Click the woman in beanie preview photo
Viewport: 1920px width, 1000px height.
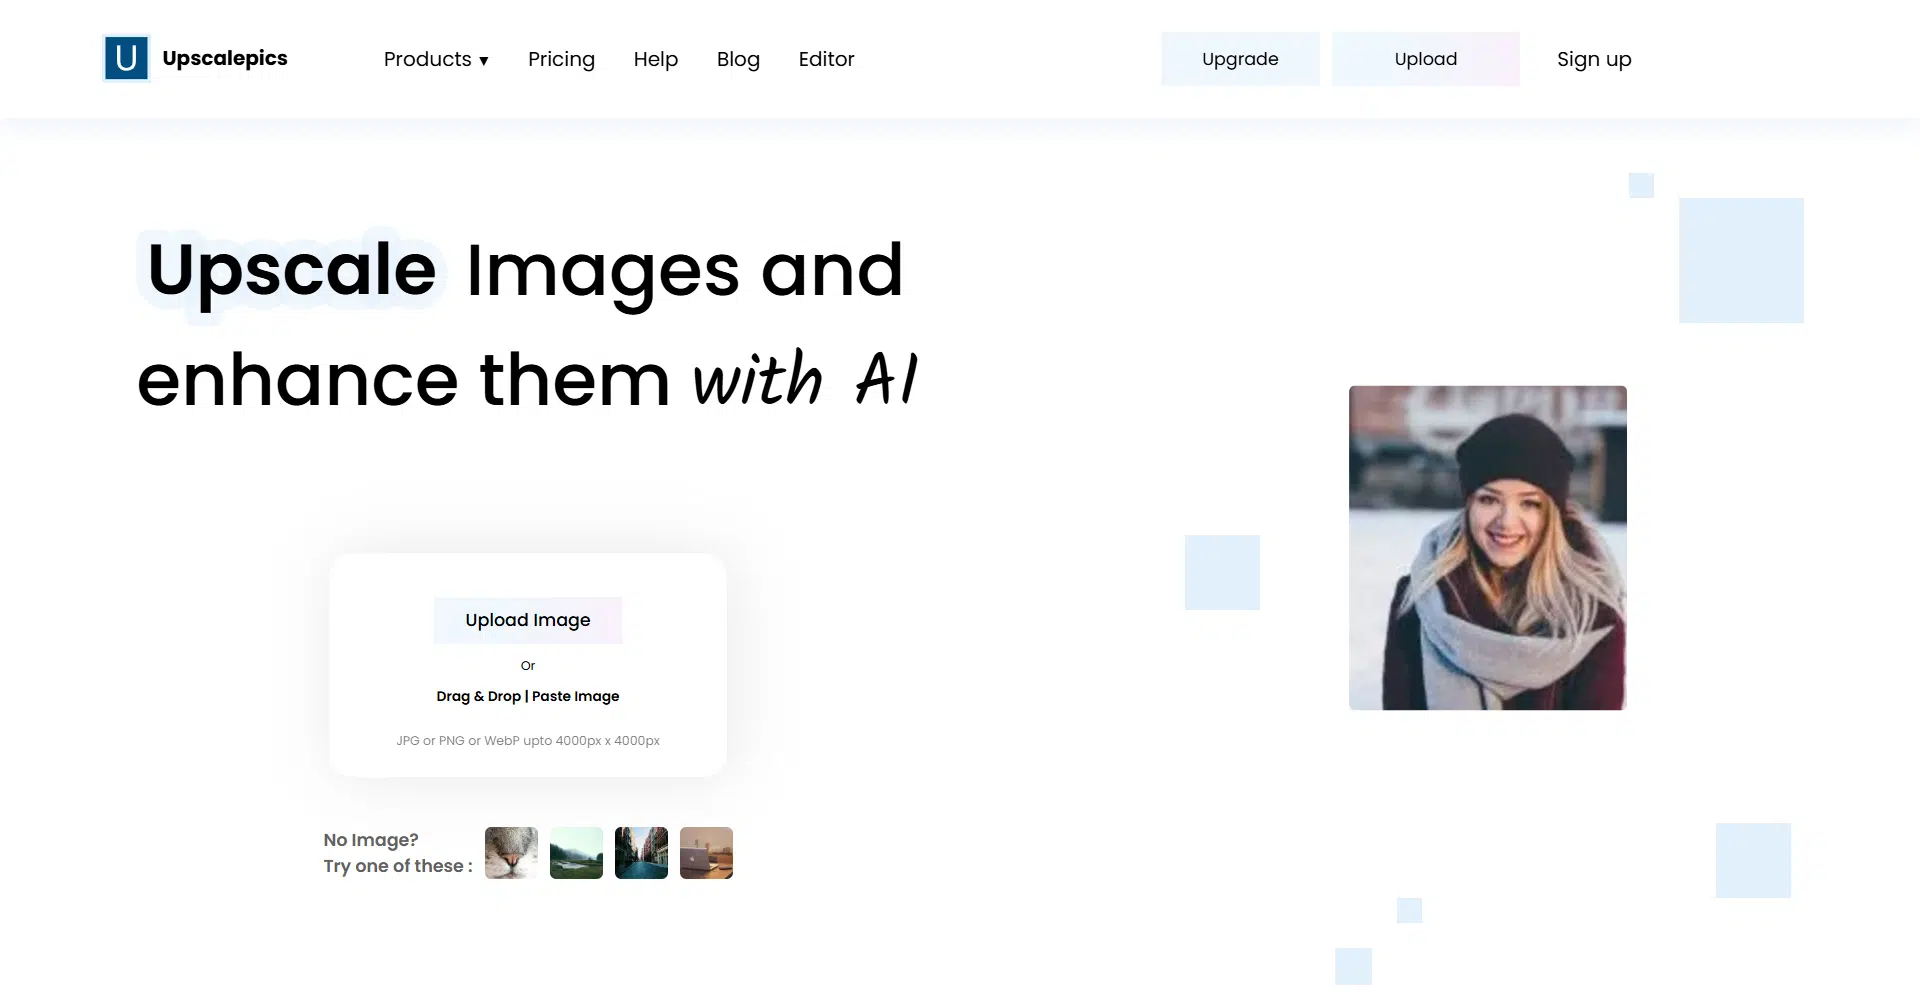pos(1487,548)
